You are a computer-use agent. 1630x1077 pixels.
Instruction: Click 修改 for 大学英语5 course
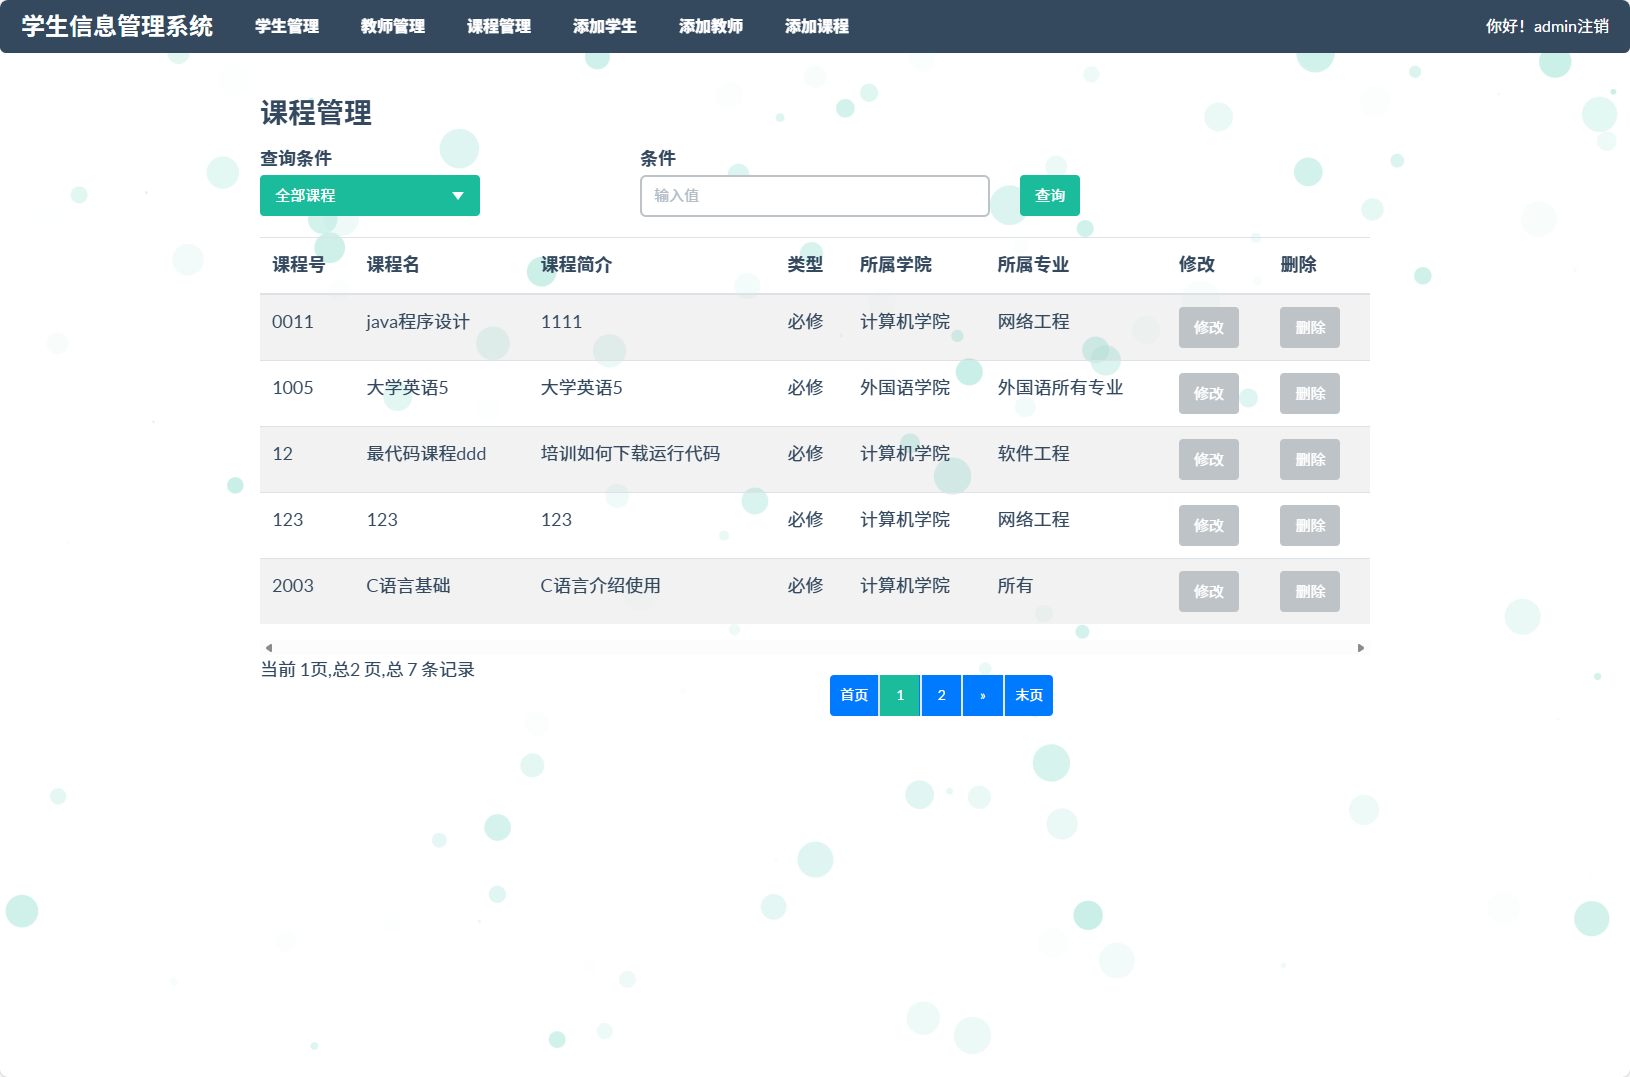point(1208,393)
